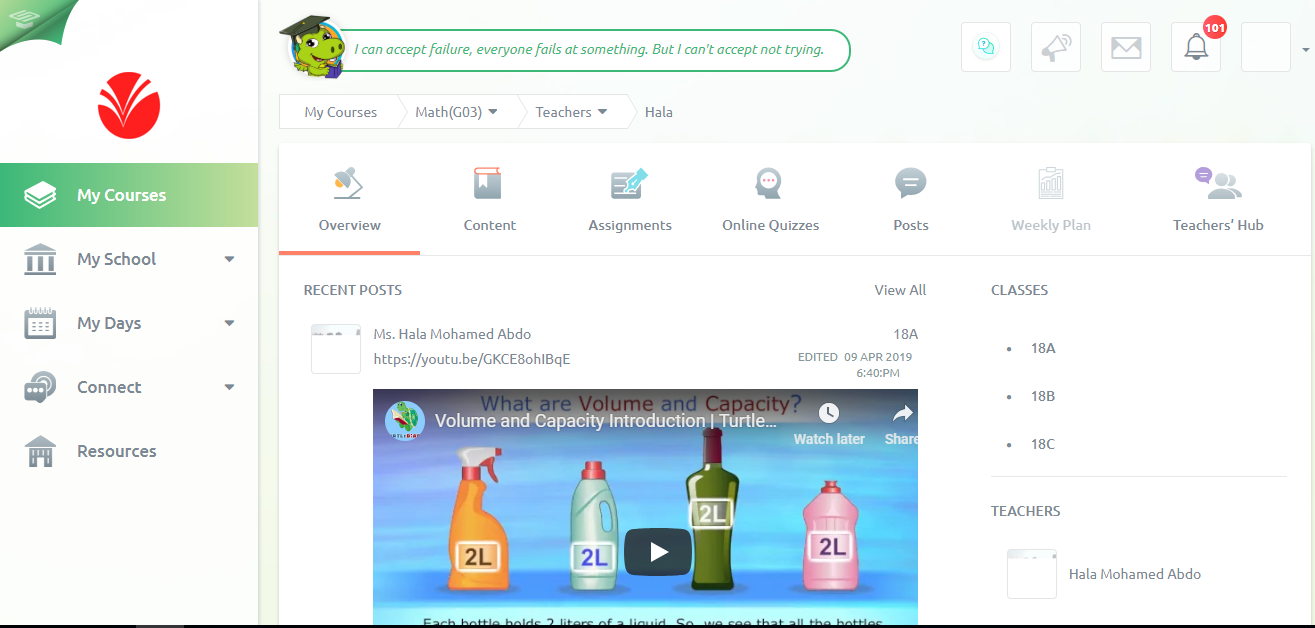Open the mail envelope icon
Screen dimensions: 1315x628
coord(1126,47)
